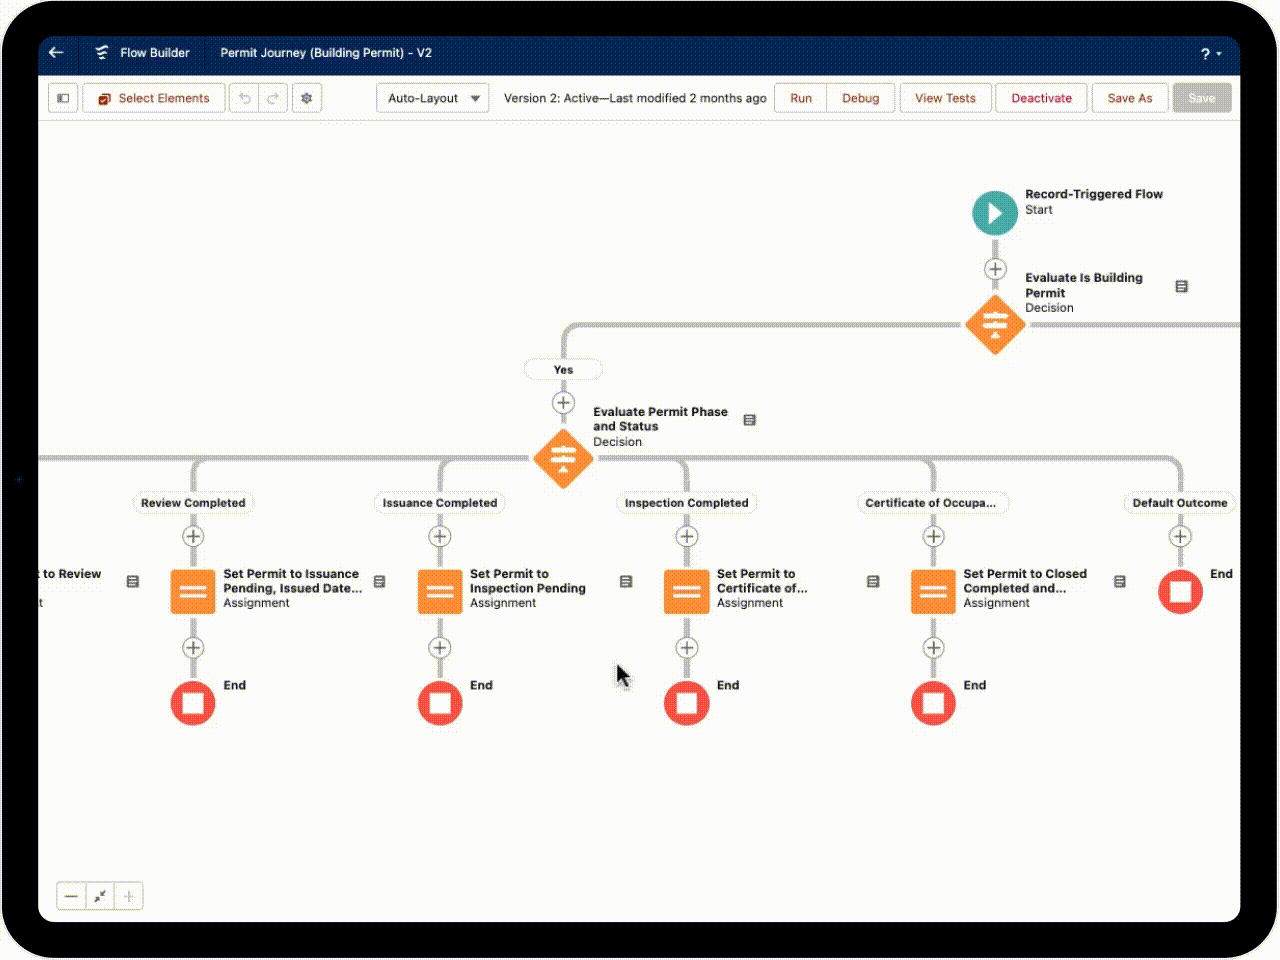Open flow settings gear icon

(x=307, y=98)
